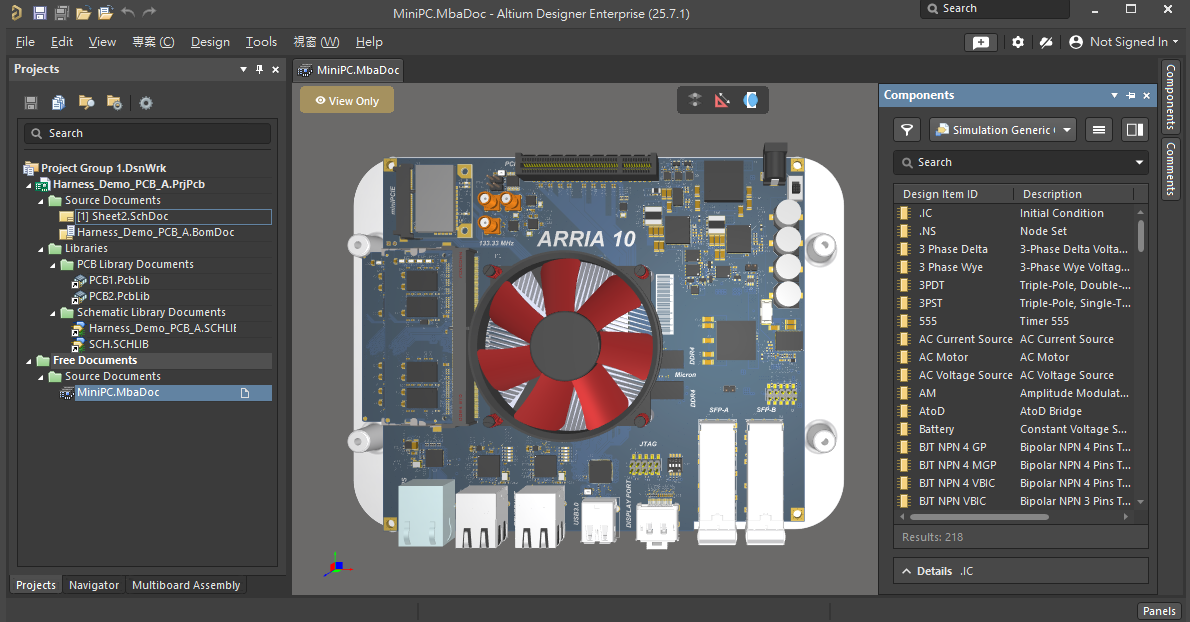Toggle the details pane layout button in Components
The width and height of the screenshot is (1190, 622).
tap(1135, 130)
